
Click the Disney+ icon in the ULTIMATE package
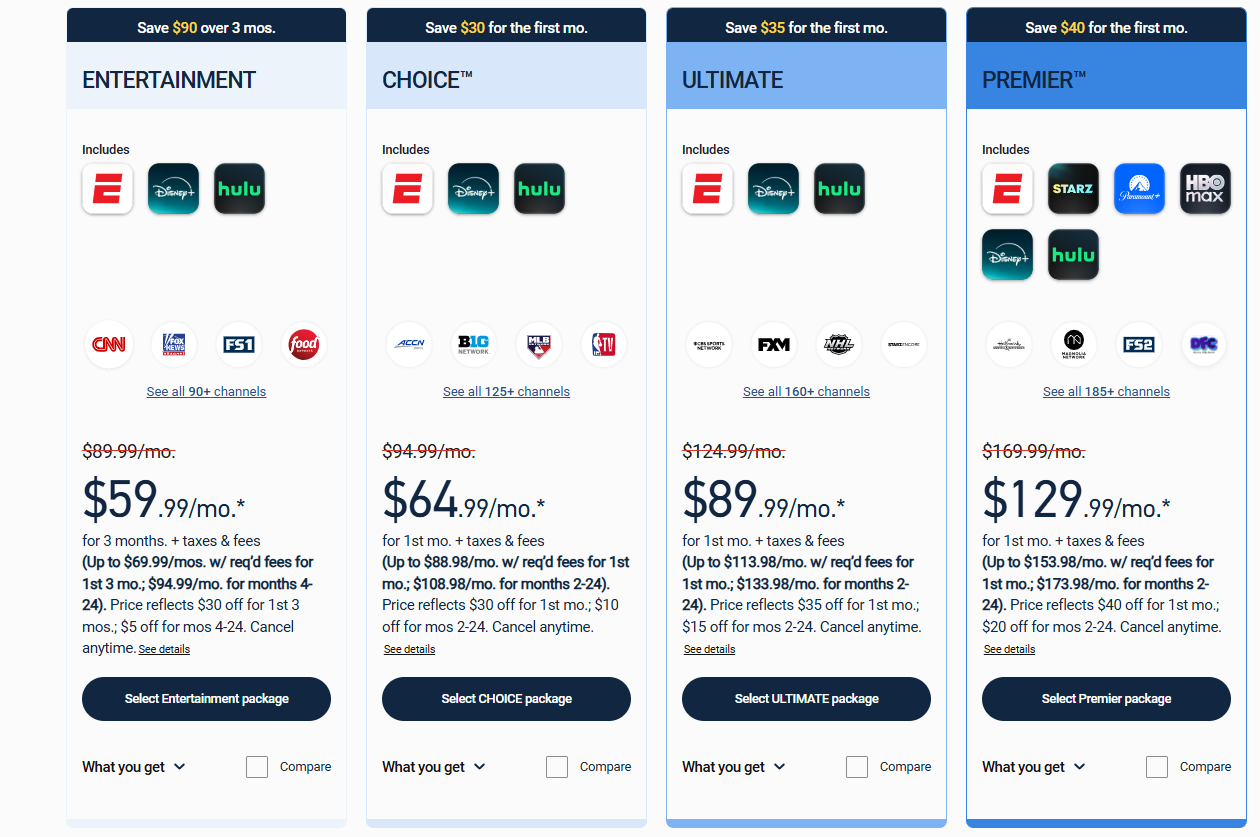(x=773, y=189)
